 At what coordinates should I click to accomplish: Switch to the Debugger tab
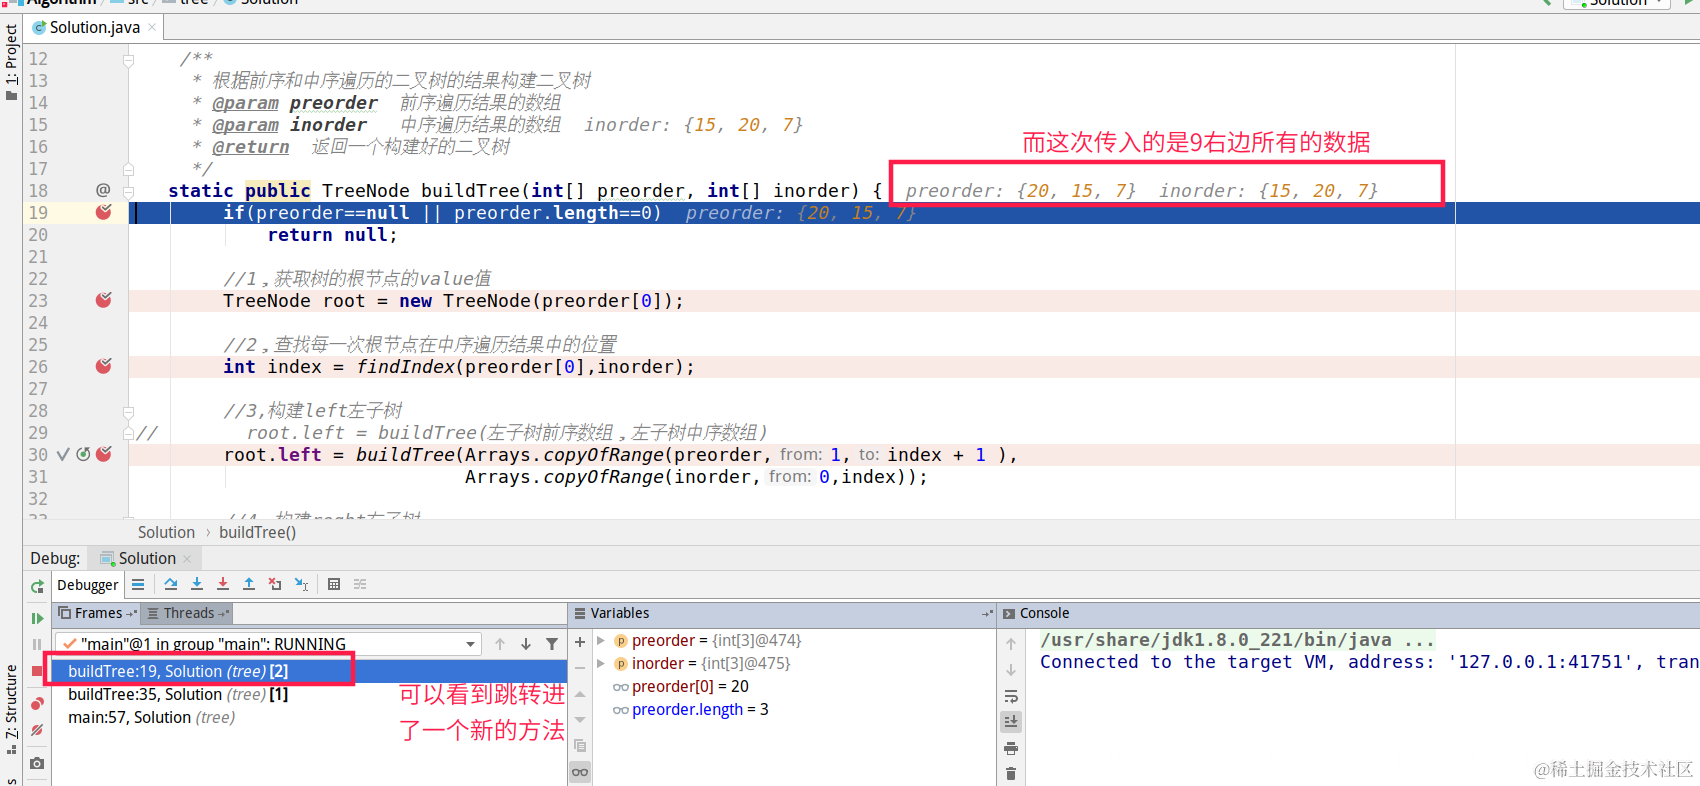pos(87,585)
